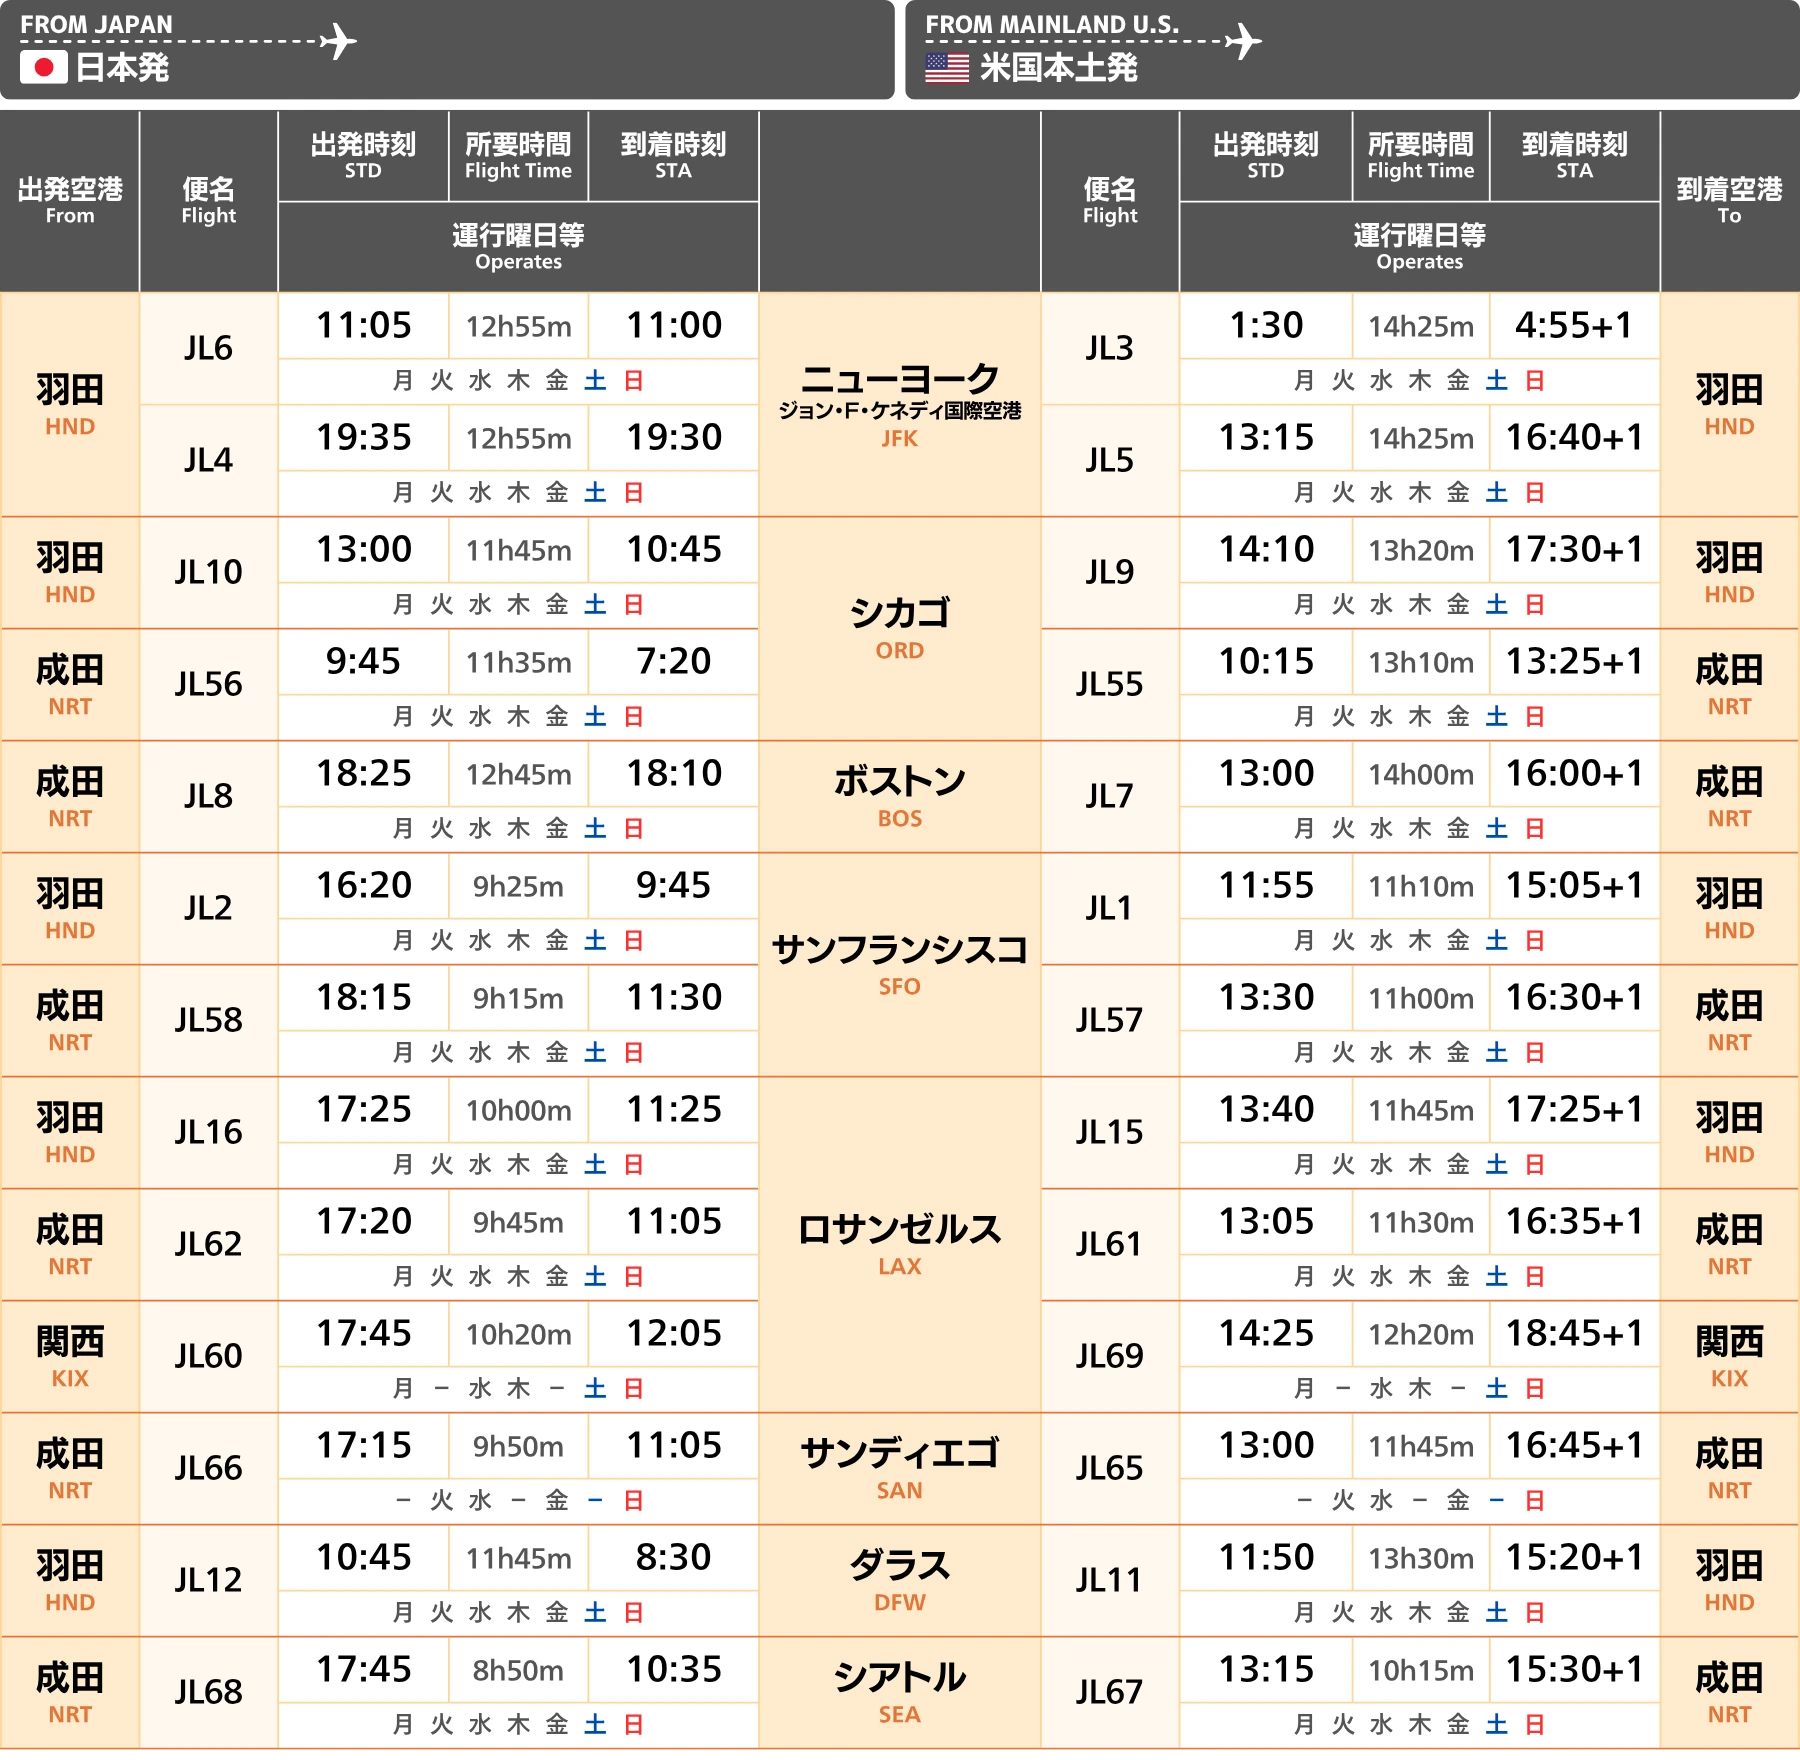Choose the ロサンゼルス LAX destination
This screenshot has width=1800, height=1760.
[899, 1244]
